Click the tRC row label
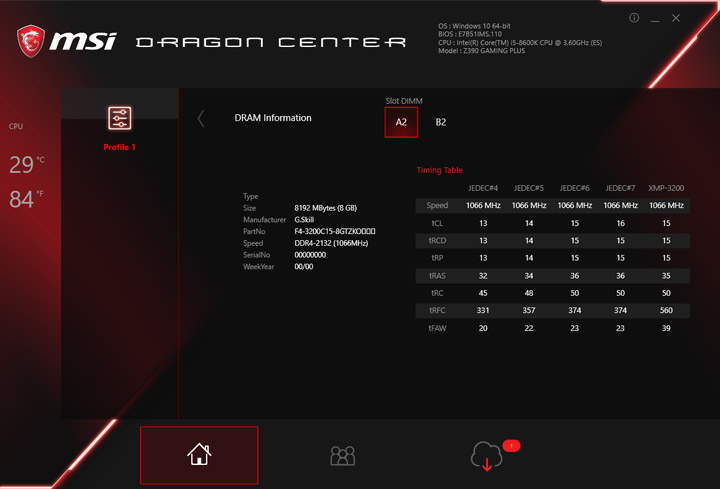720x489 pixels. point(437,293)
